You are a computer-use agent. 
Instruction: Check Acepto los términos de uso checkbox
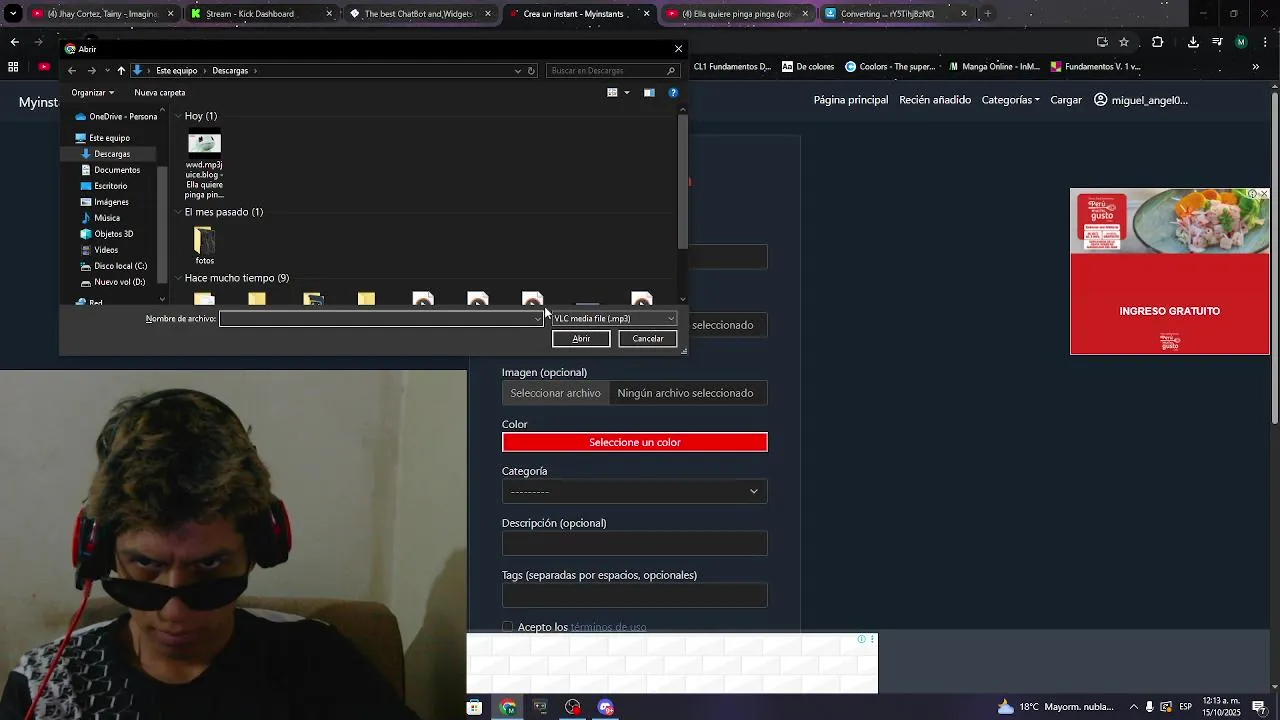(507, 627)
